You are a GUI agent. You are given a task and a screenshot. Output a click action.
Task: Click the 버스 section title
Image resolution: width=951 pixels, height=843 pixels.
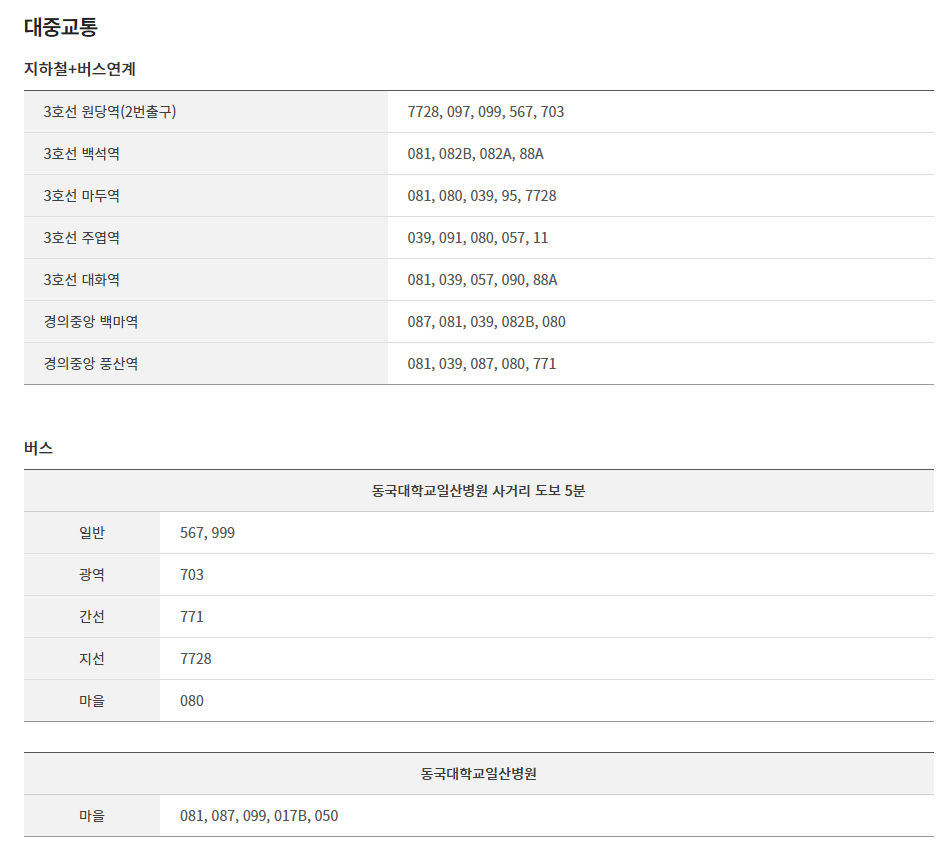point(38,448)
